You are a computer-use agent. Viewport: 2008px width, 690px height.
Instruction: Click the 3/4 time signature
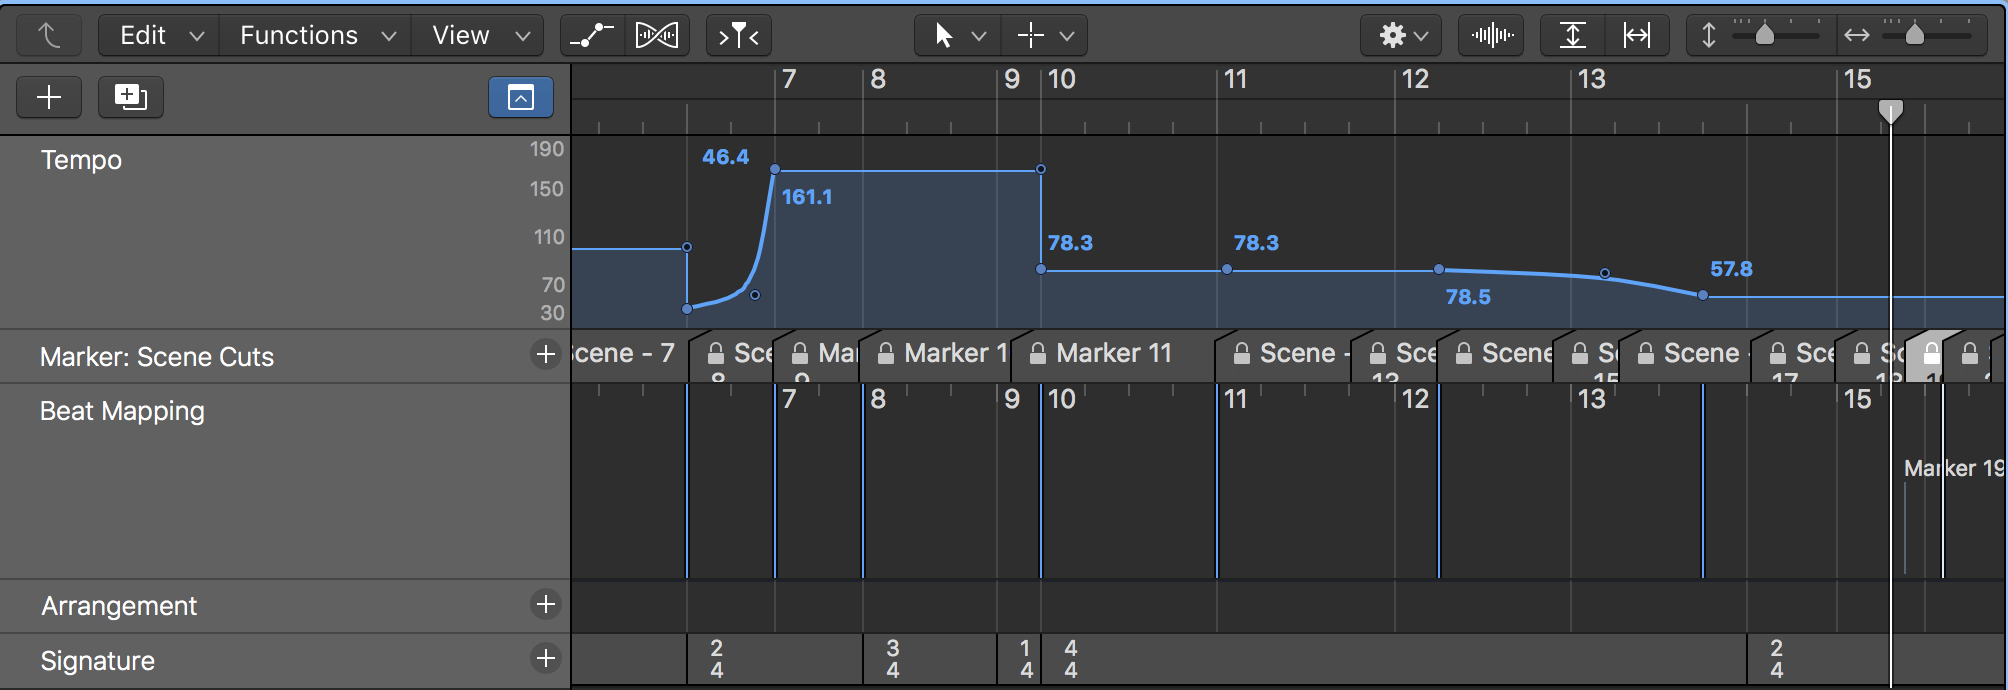tap(892, 659)
